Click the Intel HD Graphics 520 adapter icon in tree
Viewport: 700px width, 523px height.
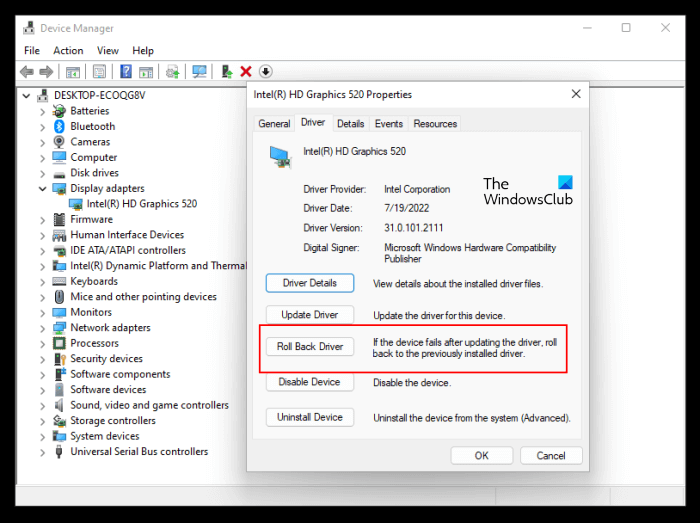76,204
